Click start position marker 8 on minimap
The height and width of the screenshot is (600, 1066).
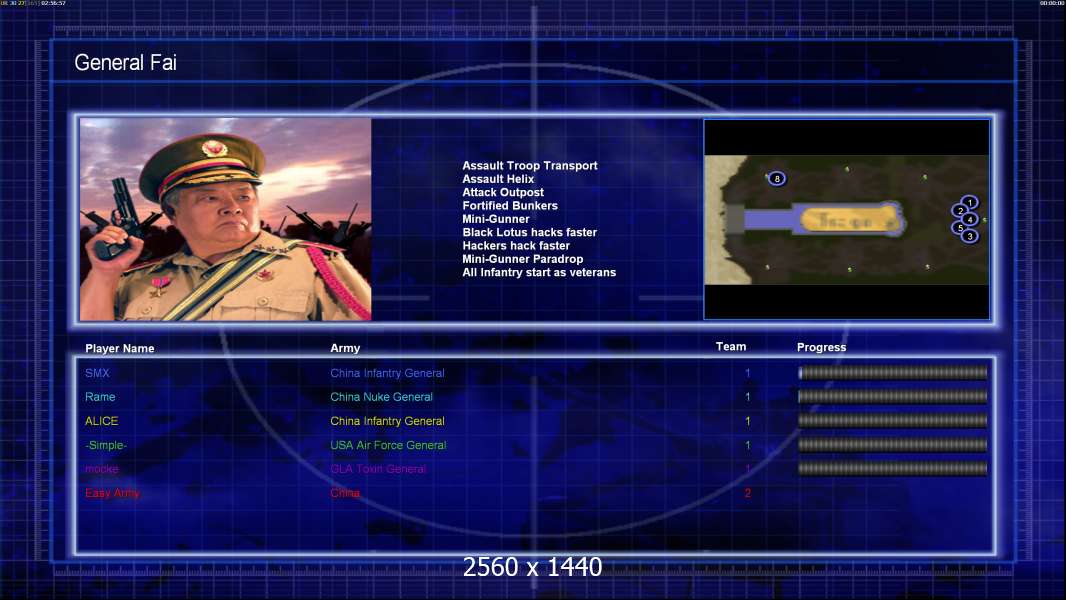pyautogui.click(x=777, y=179)
